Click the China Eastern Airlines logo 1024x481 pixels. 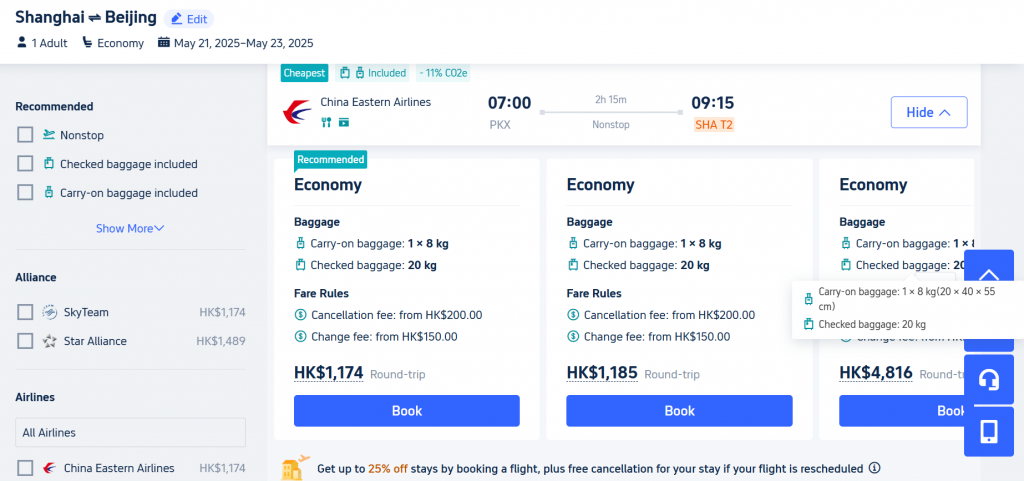coord(297,112)
